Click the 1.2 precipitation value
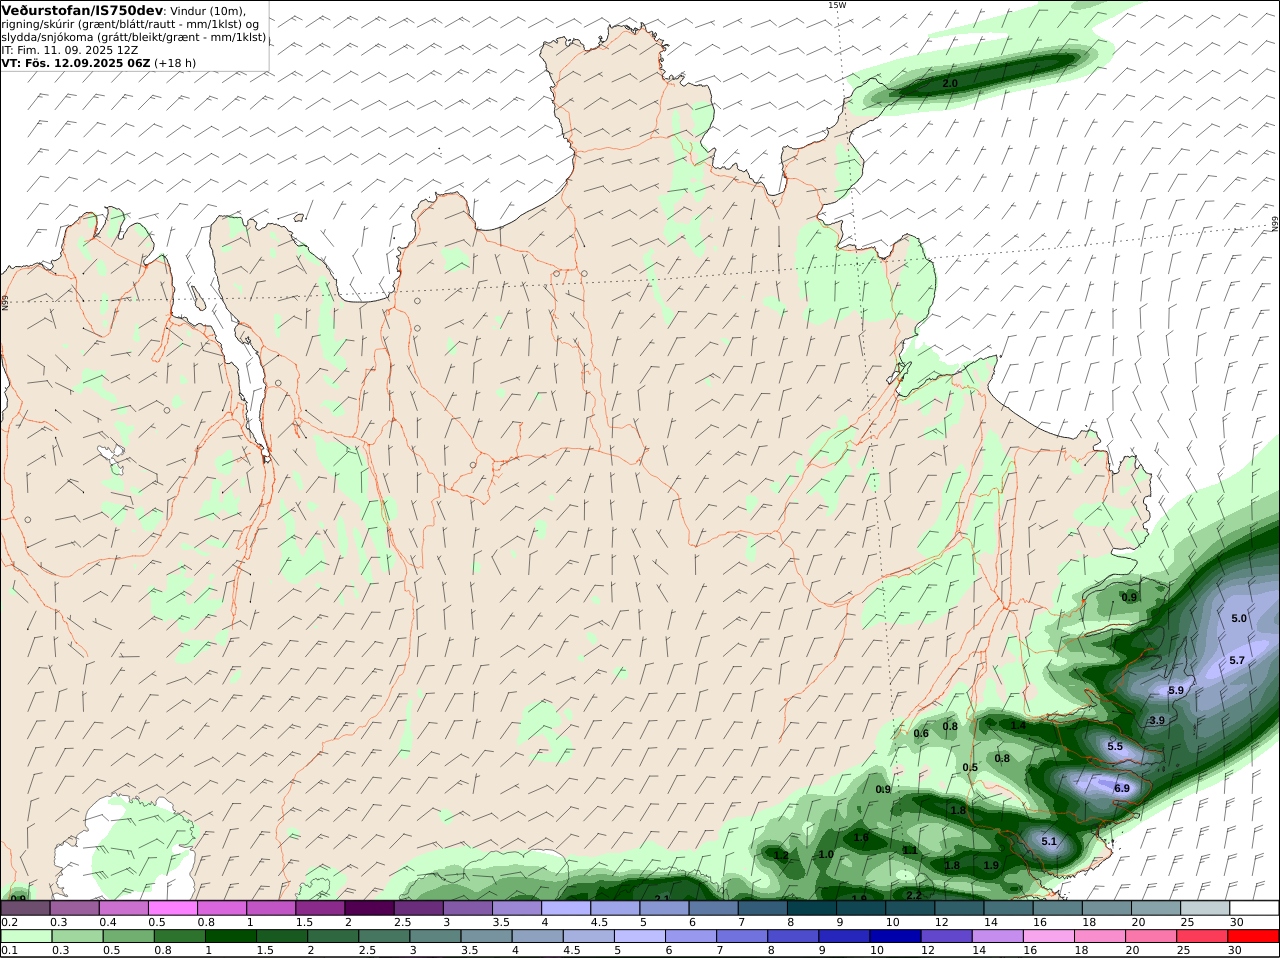The height and width of the screenshot is (958, 1280). (x=781, y=855)
